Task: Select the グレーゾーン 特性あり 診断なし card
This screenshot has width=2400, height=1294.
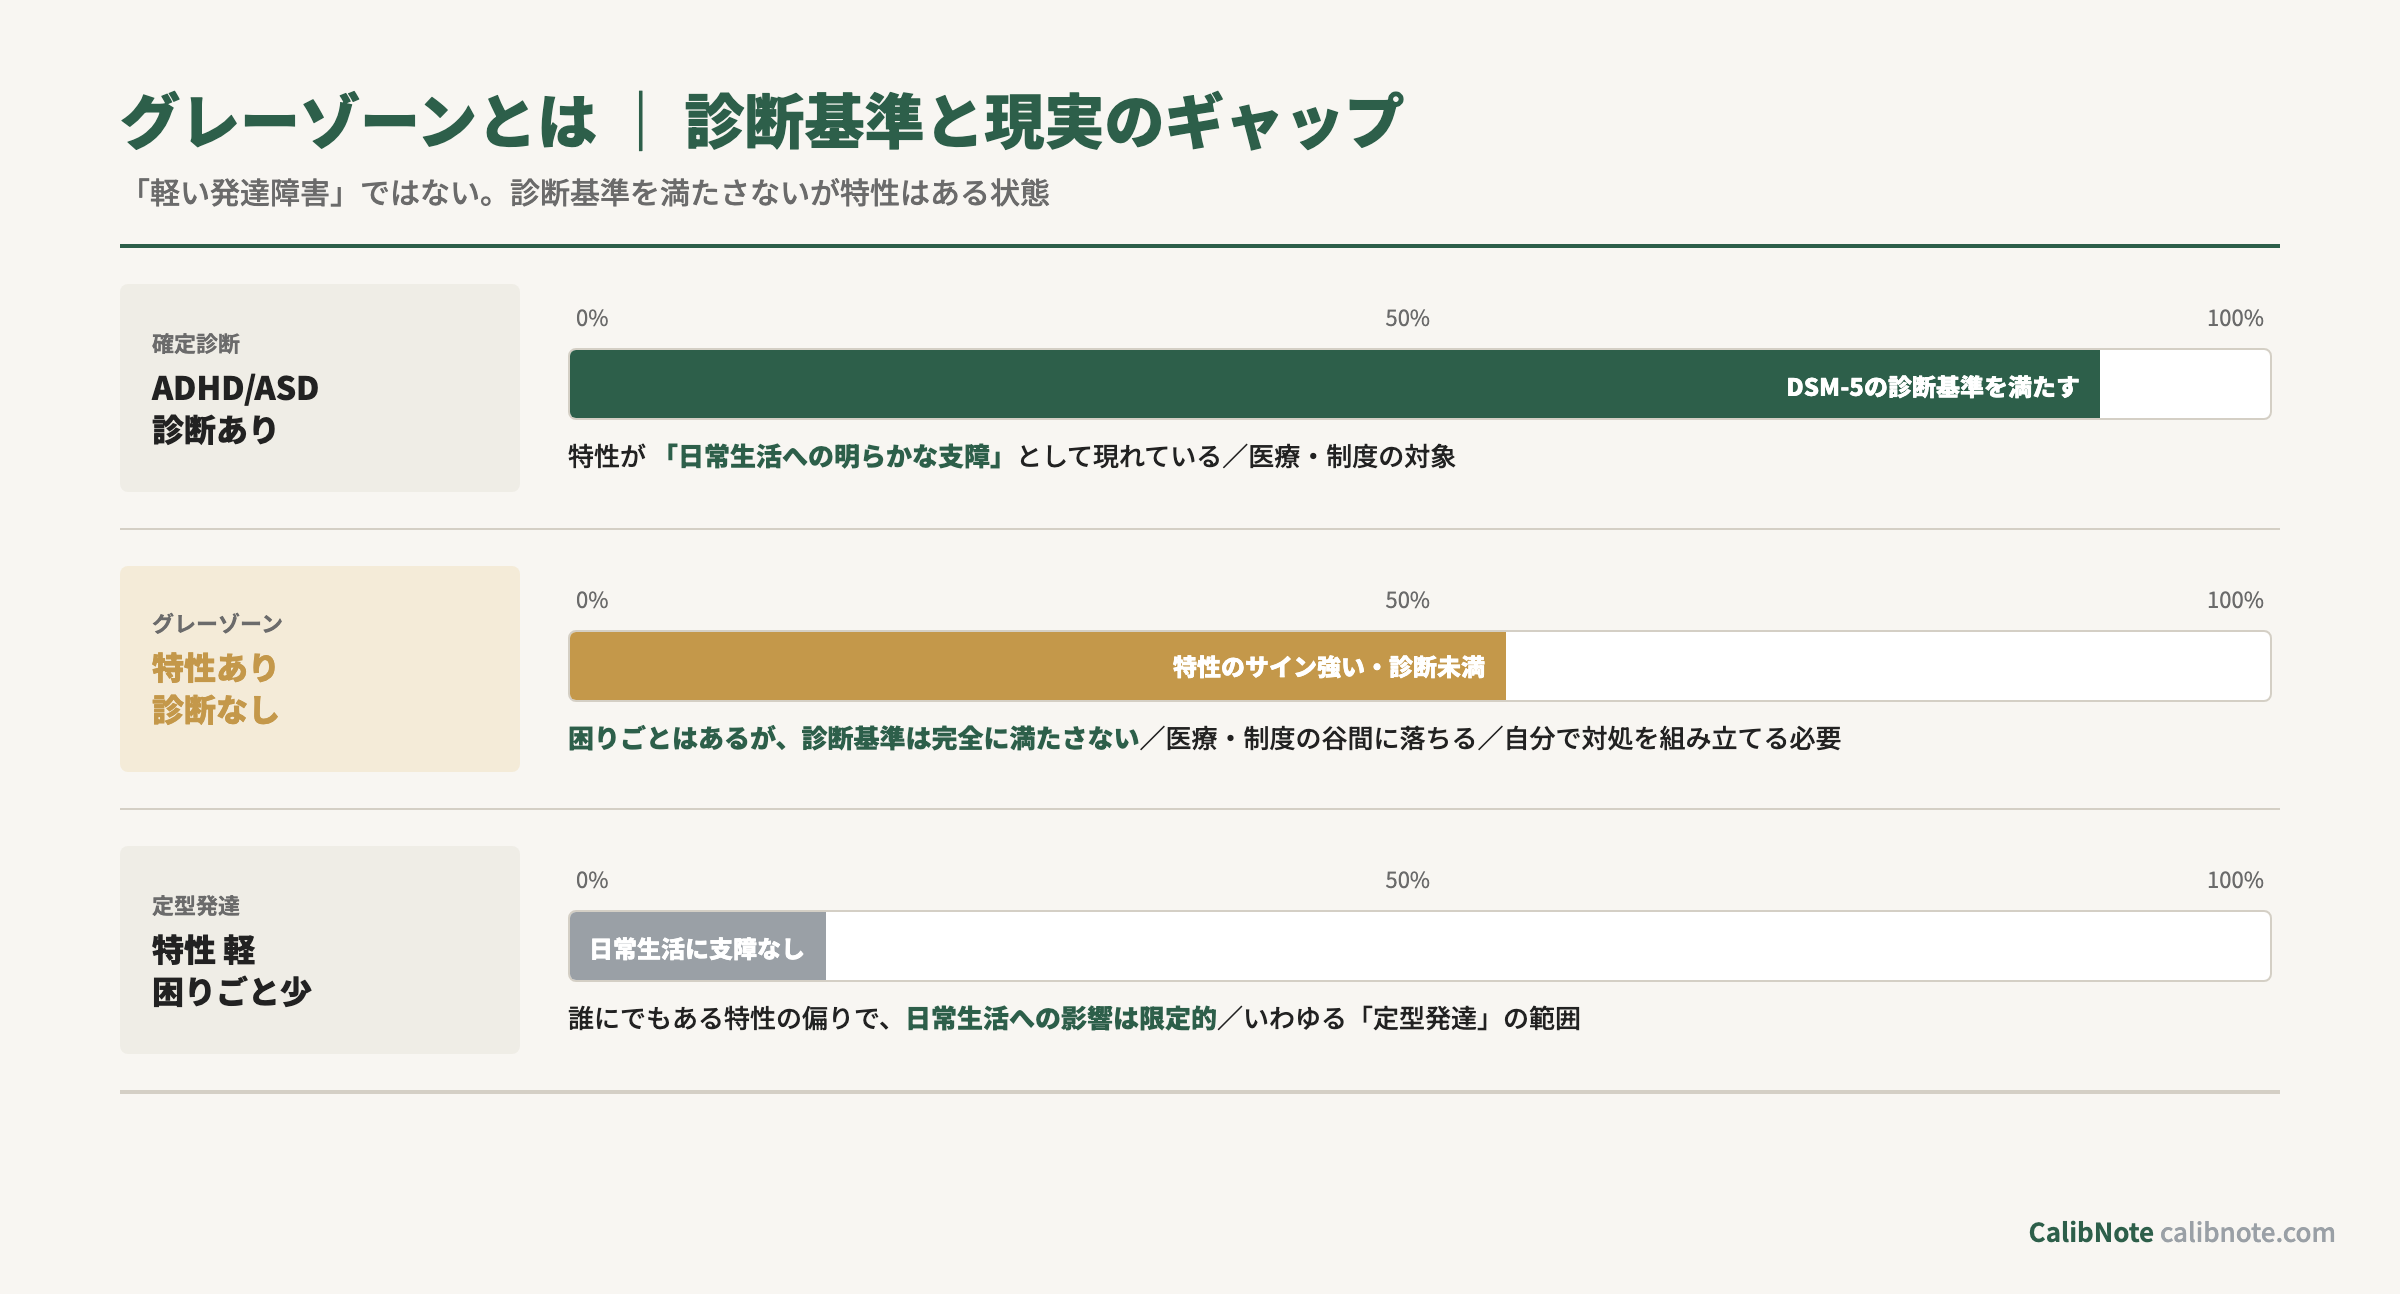Action: point(320,669)
